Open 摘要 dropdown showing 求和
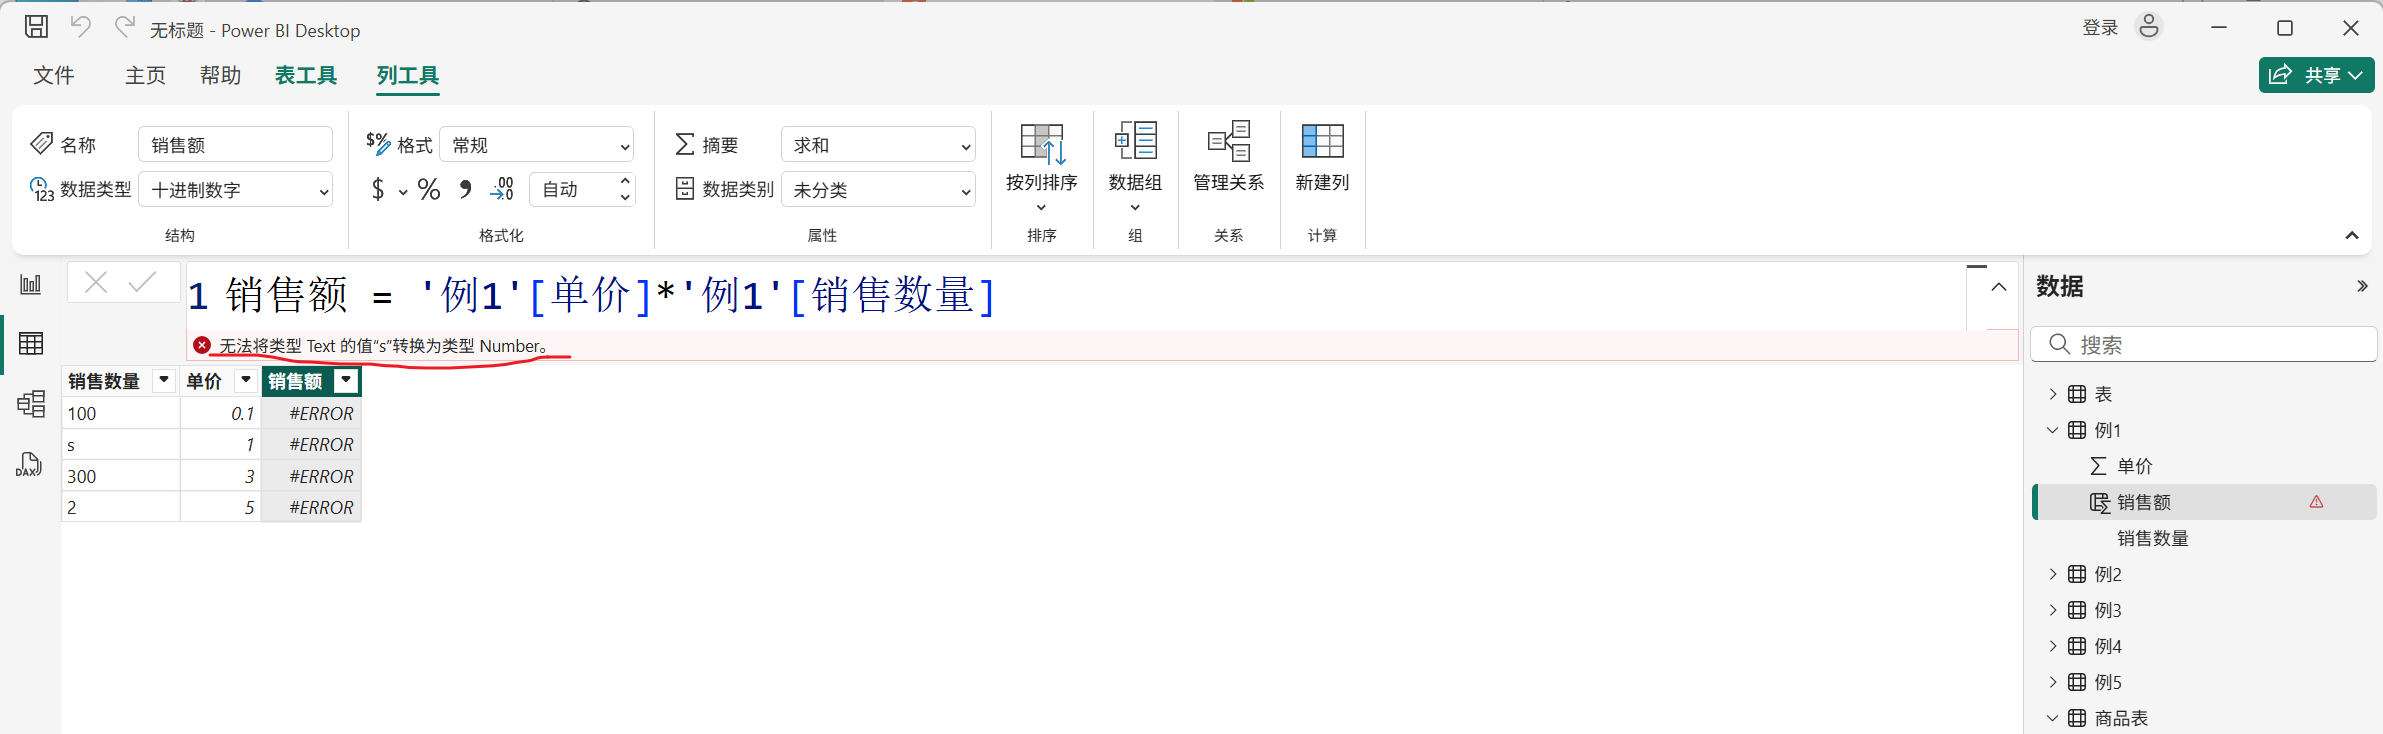 (878, 145)
